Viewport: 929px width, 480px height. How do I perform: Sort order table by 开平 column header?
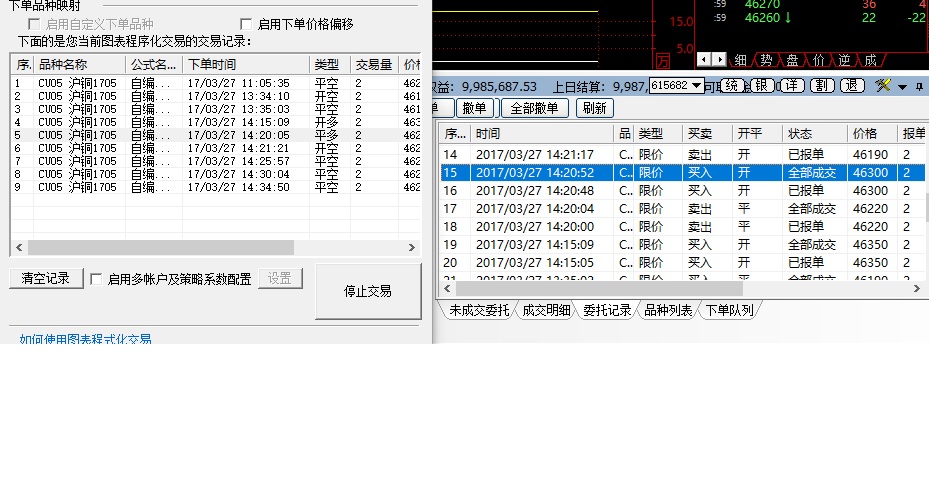click(x=757, y=134)
